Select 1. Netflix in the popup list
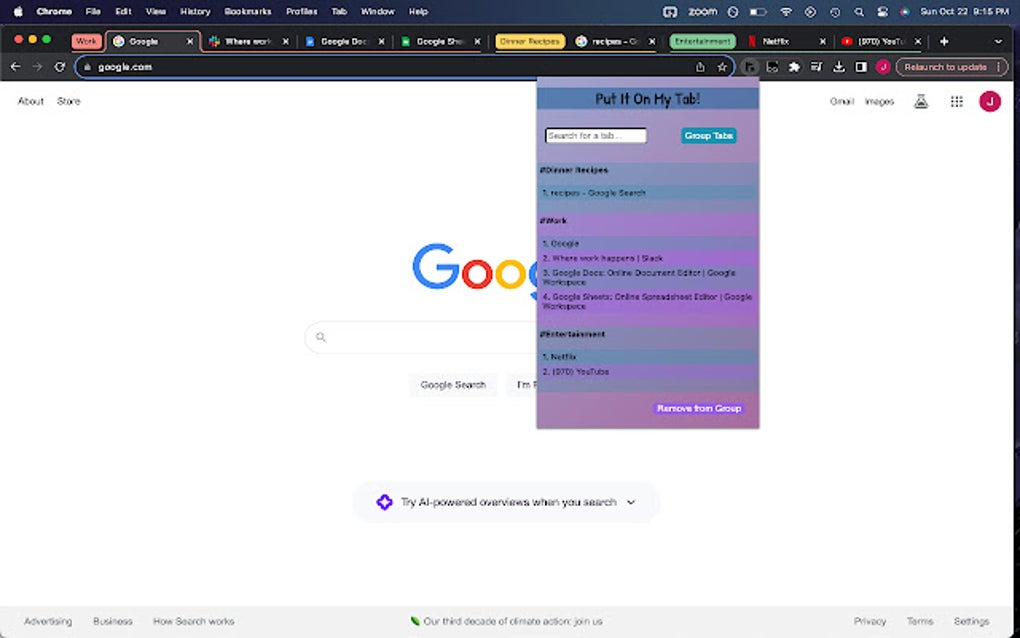Viewport: 1020px width, 638px height. click(x=648, y=356)
